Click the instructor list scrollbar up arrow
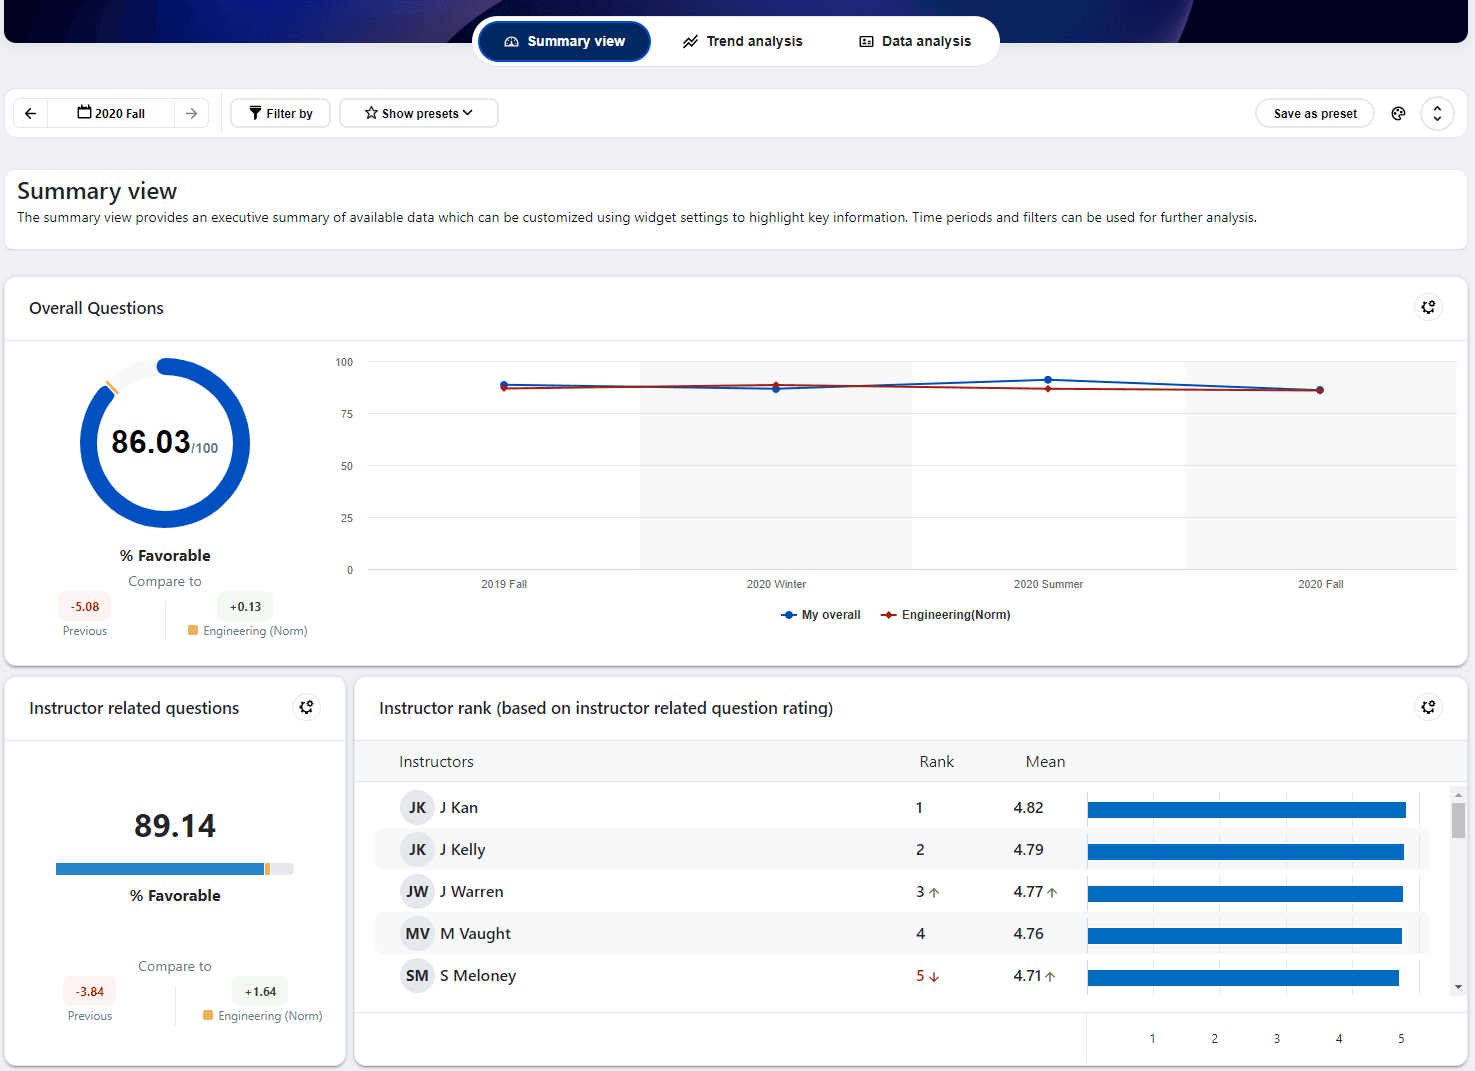Screen dimensions: 1475x1071 pos(1458,794)
